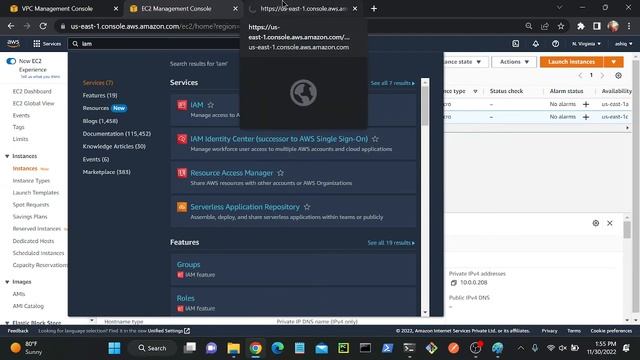Screen dimensions: 640x360
Task: Filter results by Features (19)
Action: 100,96
